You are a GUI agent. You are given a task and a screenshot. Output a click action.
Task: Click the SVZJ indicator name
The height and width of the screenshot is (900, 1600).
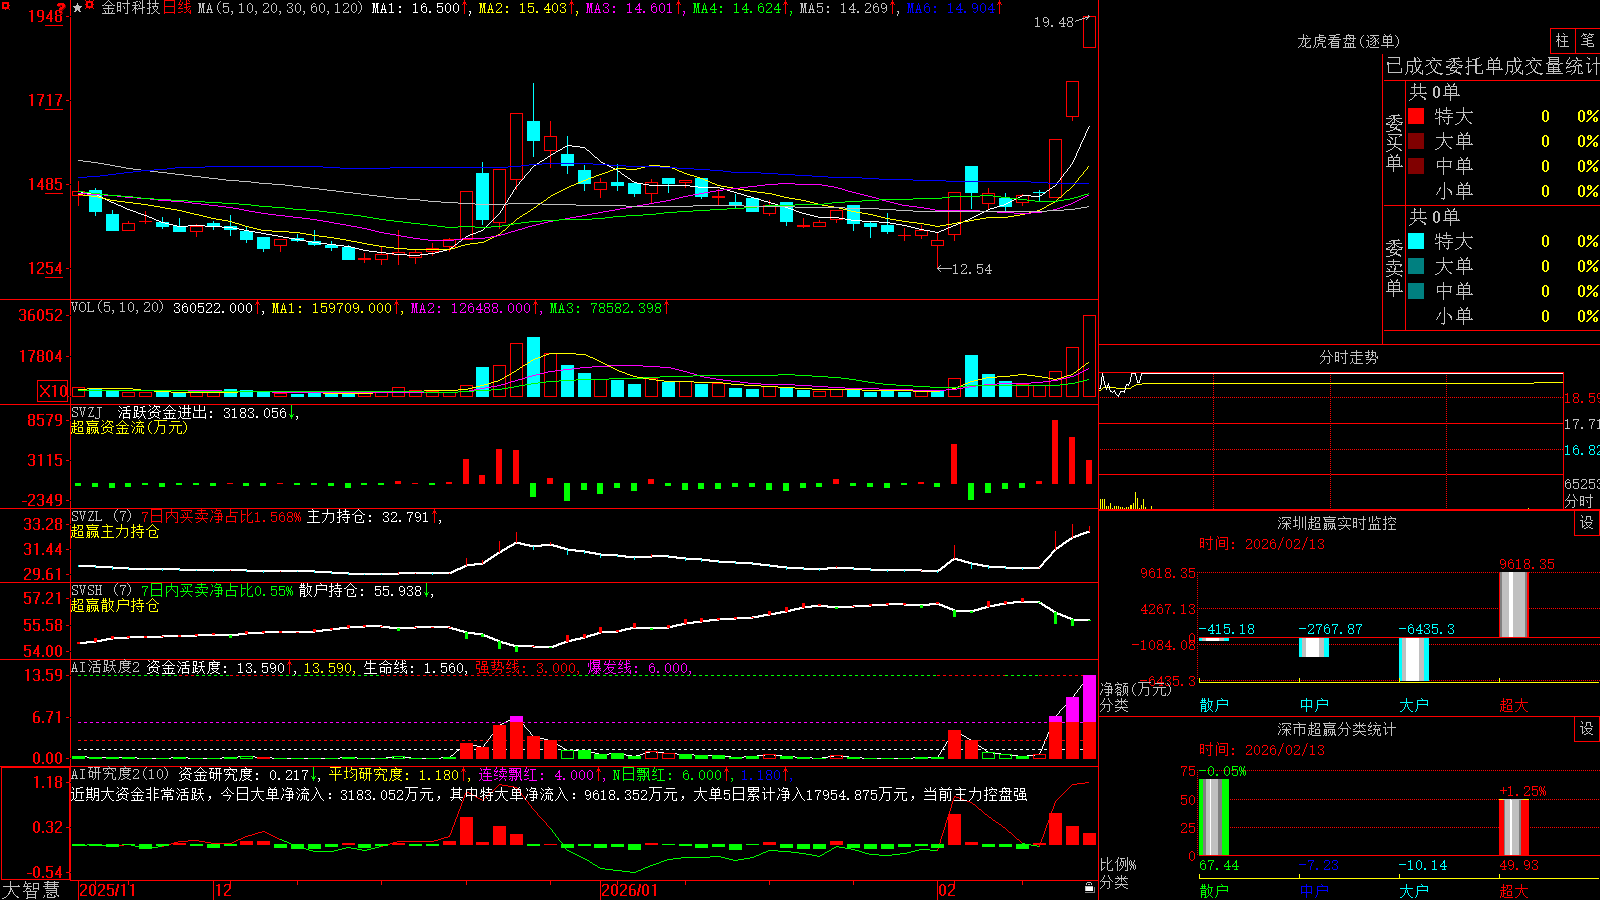(x=87, y=412)
